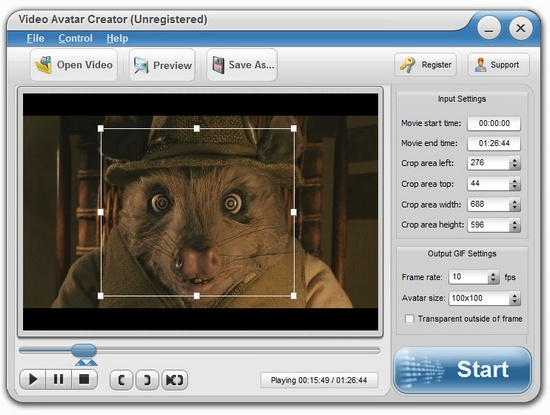Screen dimensions: 550x415
Task: Open the Help menu
Action: click(x=117, y=38)
